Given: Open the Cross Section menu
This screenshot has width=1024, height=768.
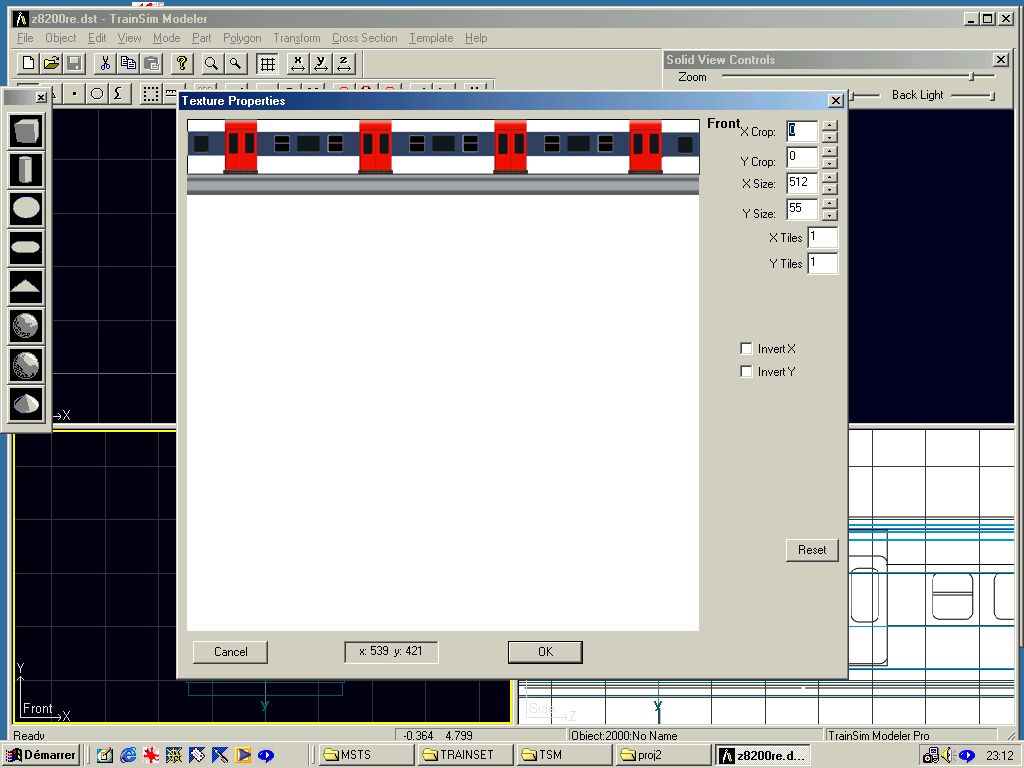Looking at the screenshot, I should 364,38.
